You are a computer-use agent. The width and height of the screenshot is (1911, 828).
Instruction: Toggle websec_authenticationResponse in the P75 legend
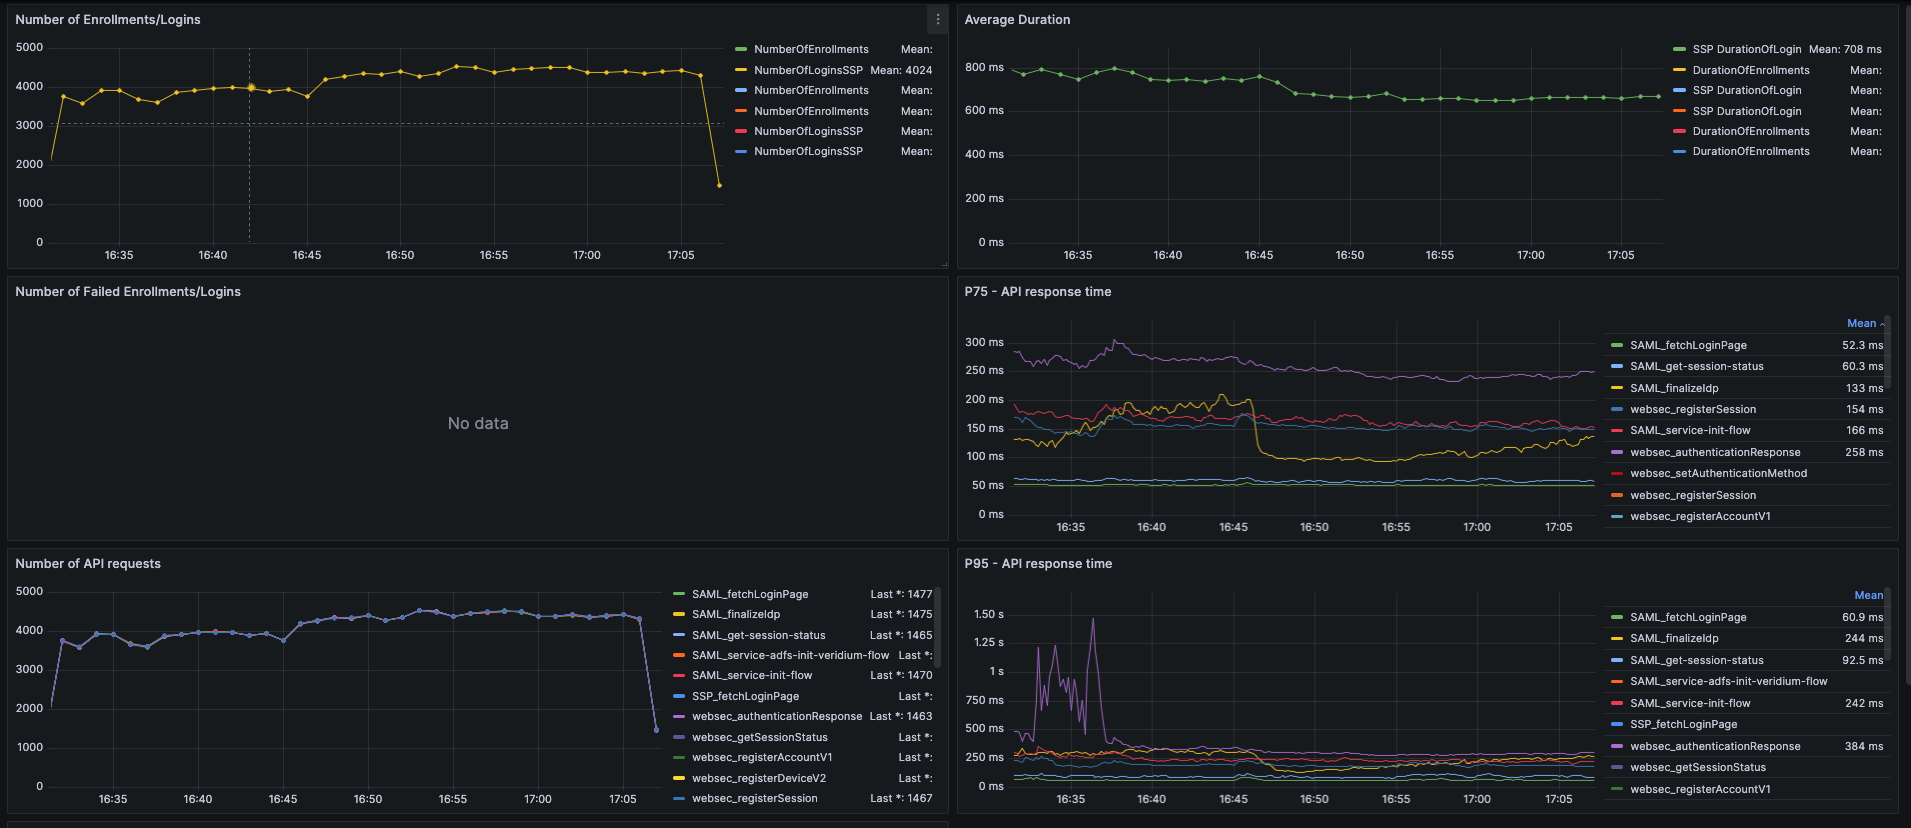tap(1715, 452)
